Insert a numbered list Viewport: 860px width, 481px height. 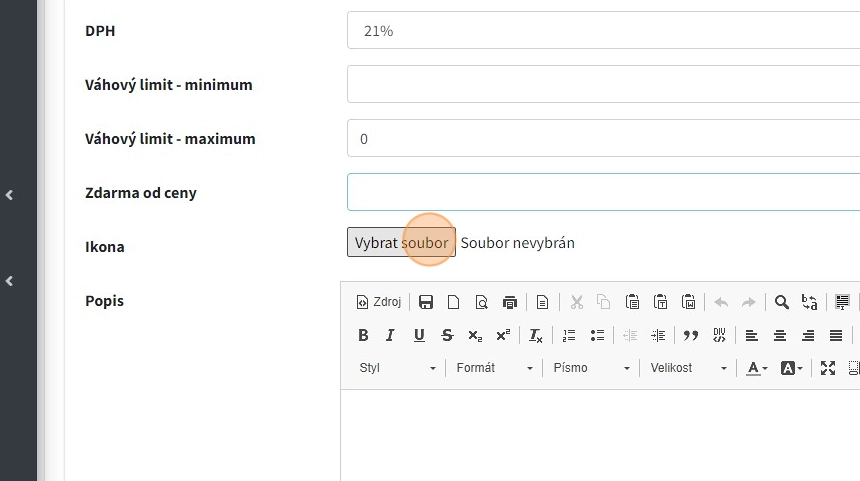(570, 335)
